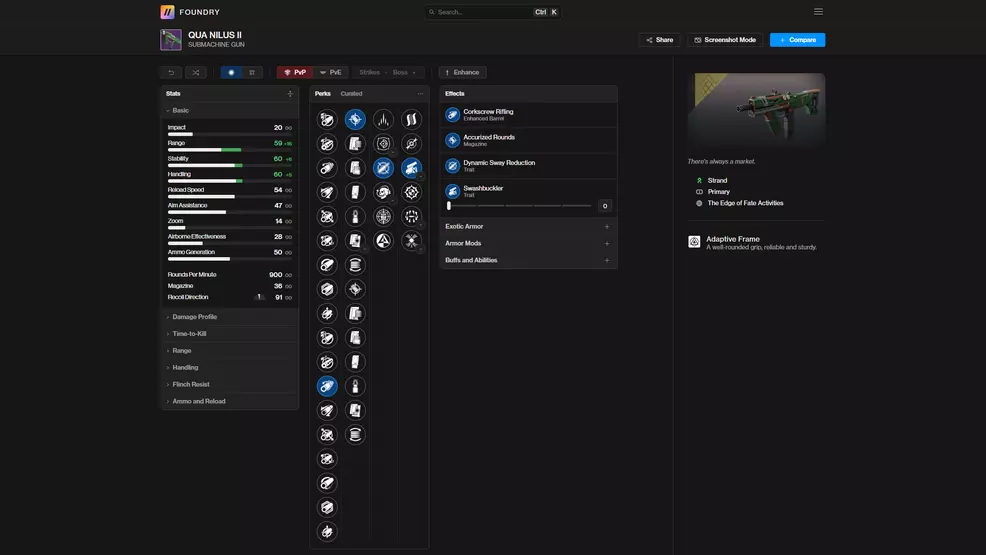986x555 pixels.
Task: Click the Adaptive Frame icon
Action: click(694, 242)
